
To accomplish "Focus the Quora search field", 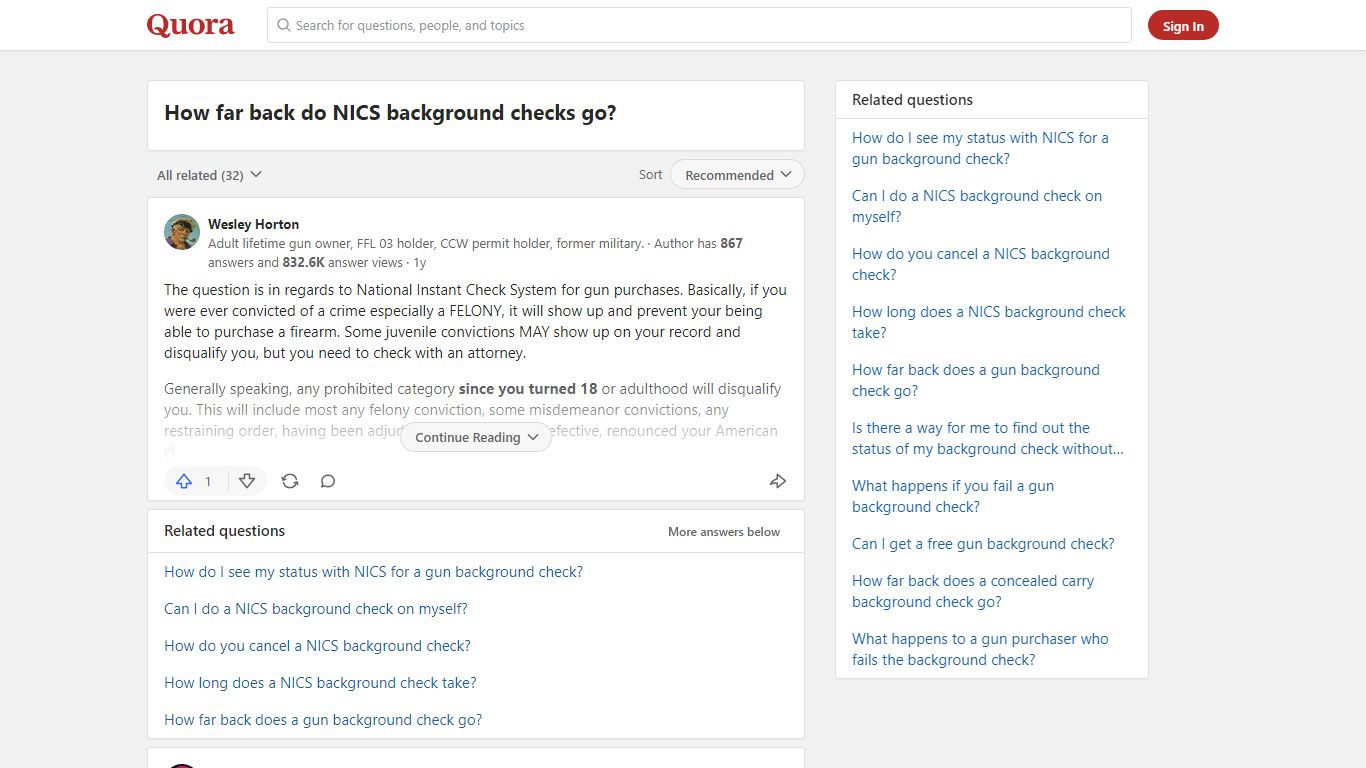I will point(699,25).
